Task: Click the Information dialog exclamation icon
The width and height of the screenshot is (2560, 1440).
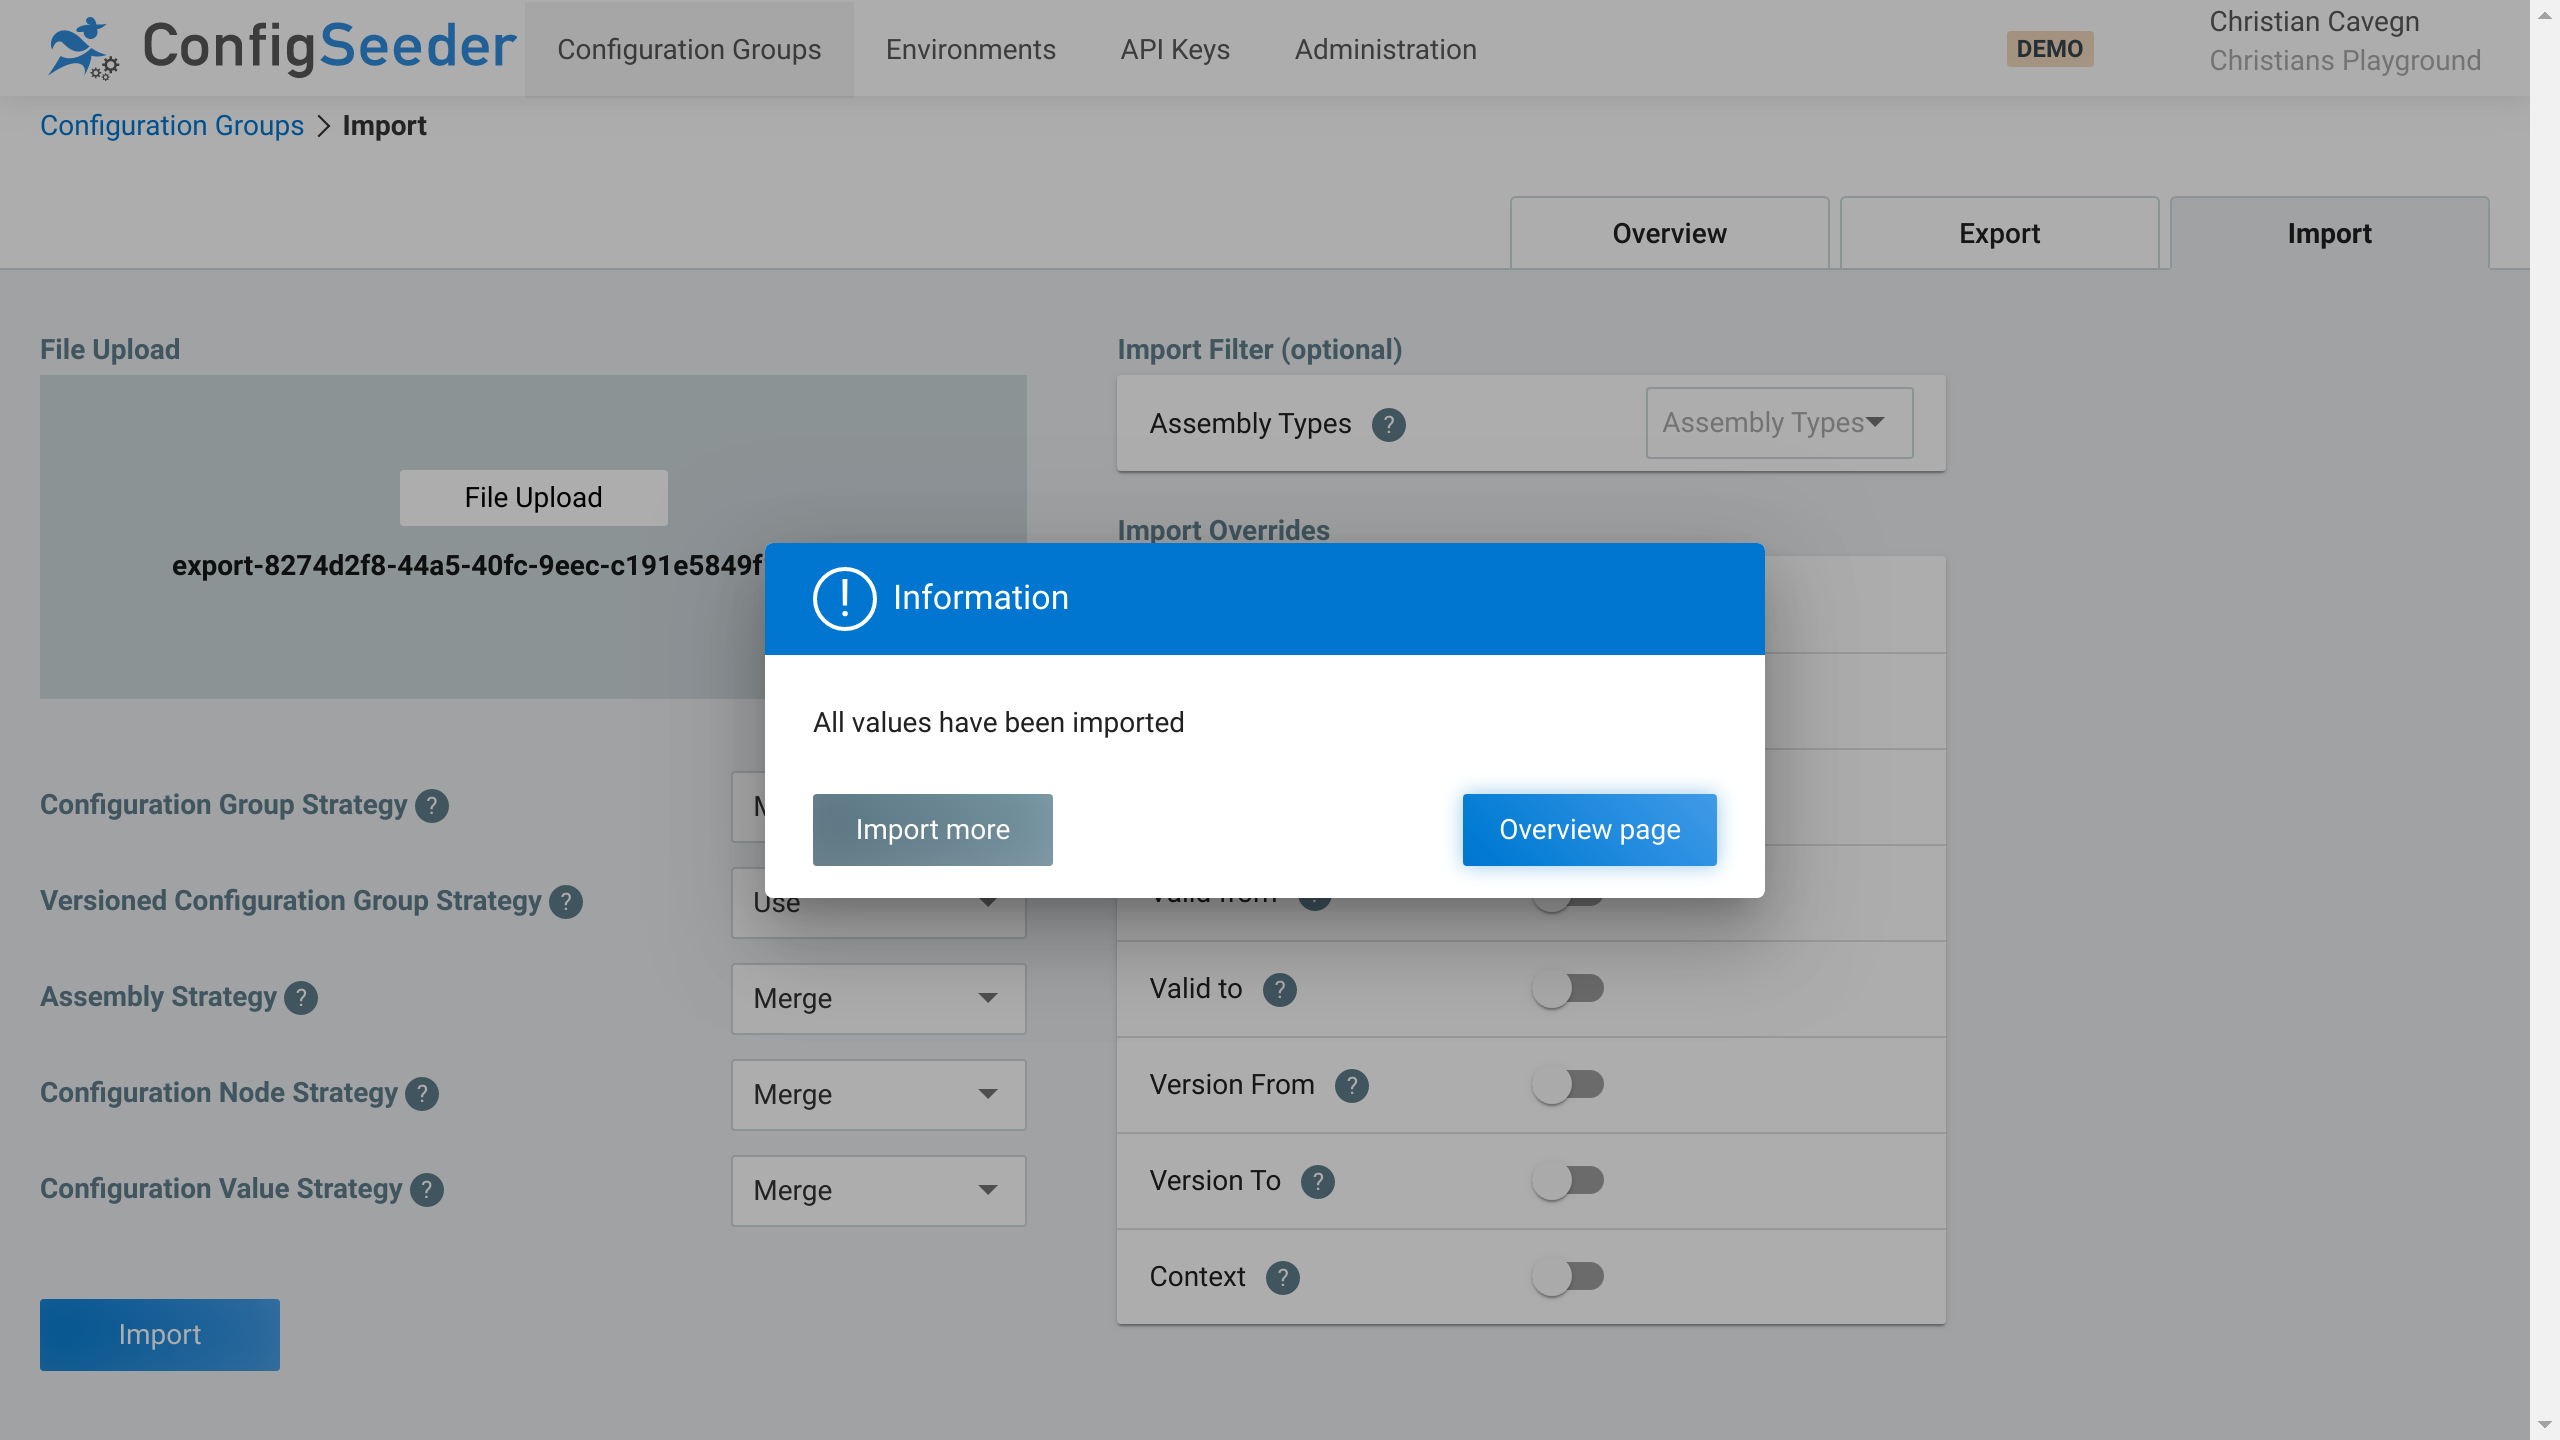Action: tap(843, 598)
